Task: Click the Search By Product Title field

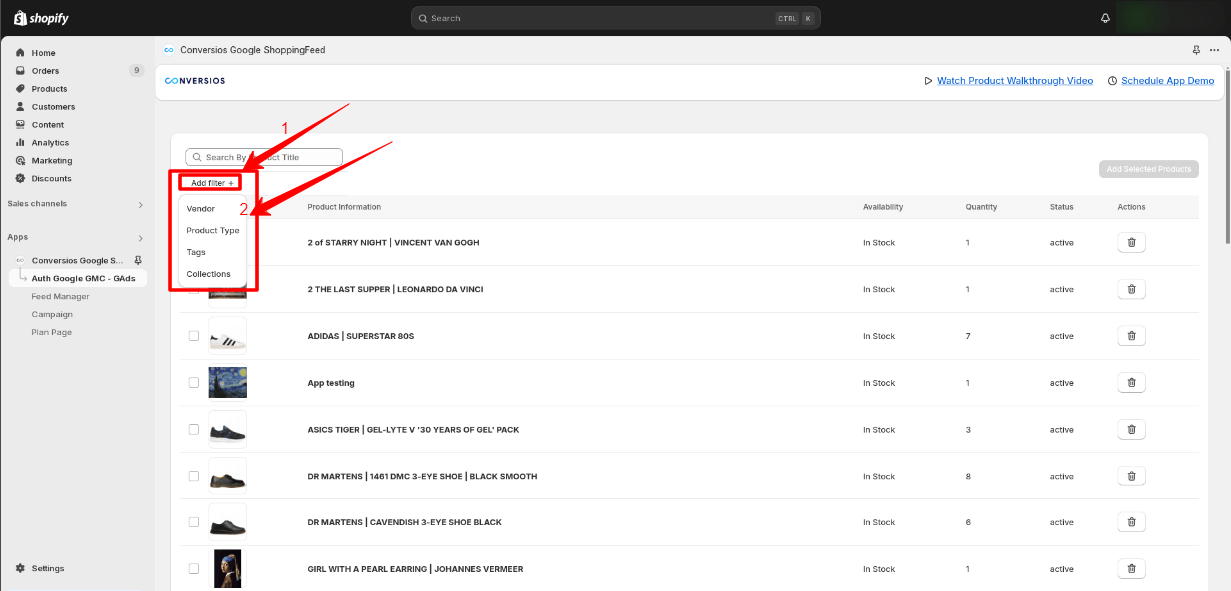Action: click(264, 157)
